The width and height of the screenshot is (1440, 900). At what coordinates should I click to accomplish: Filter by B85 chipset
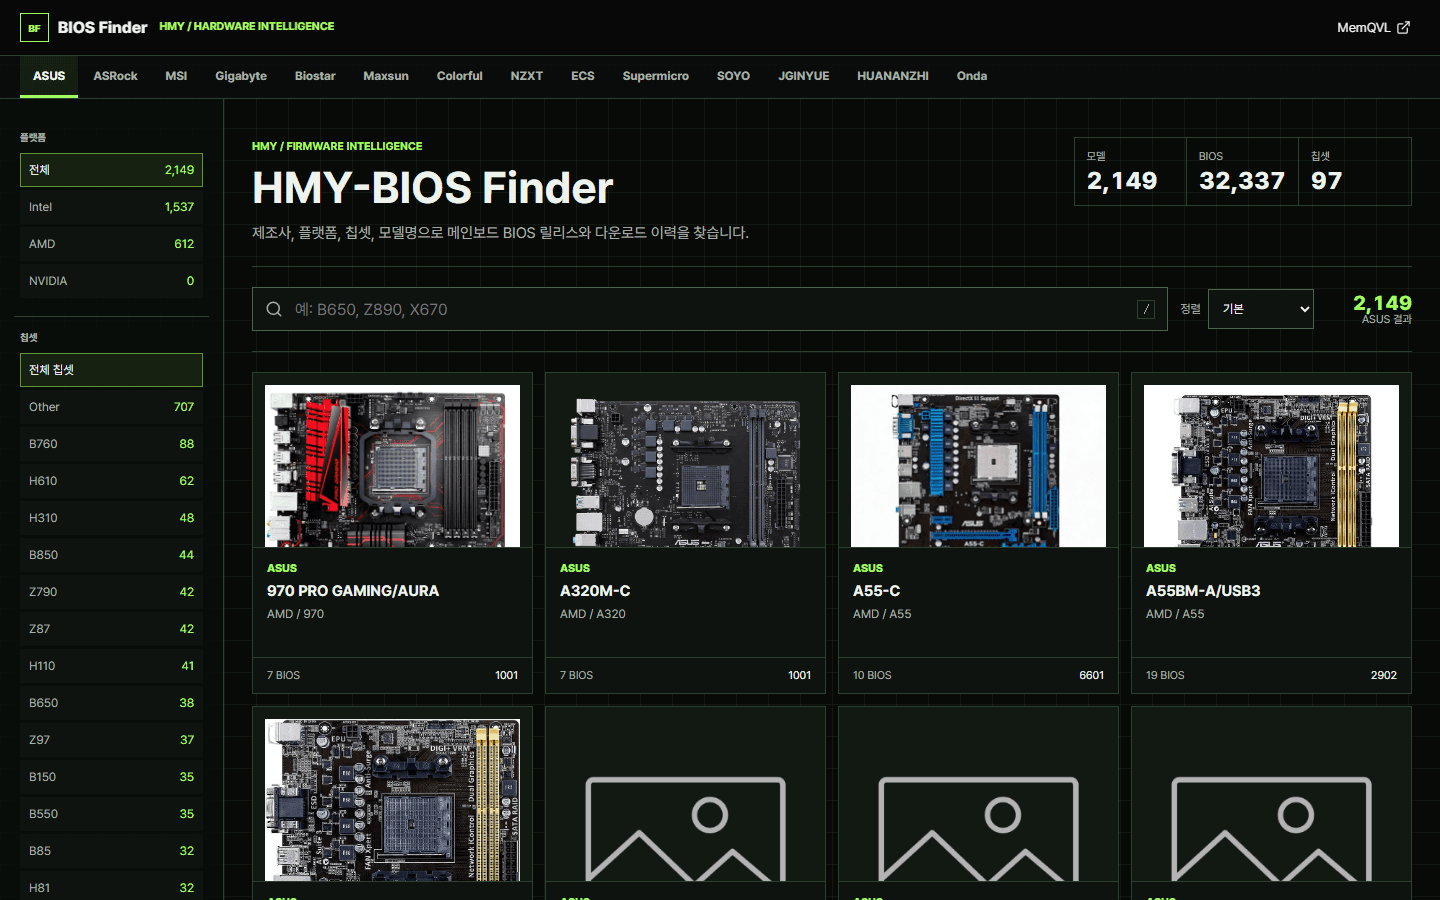[111, 851]
